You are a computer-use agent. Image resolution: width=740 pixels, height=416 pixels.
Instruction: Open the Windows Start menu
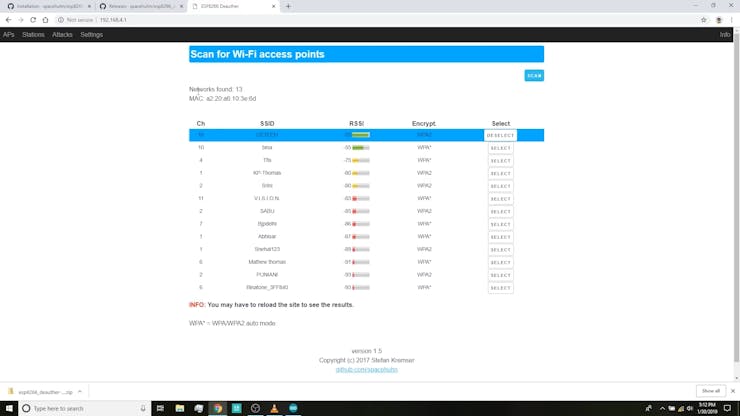point(9,408)
